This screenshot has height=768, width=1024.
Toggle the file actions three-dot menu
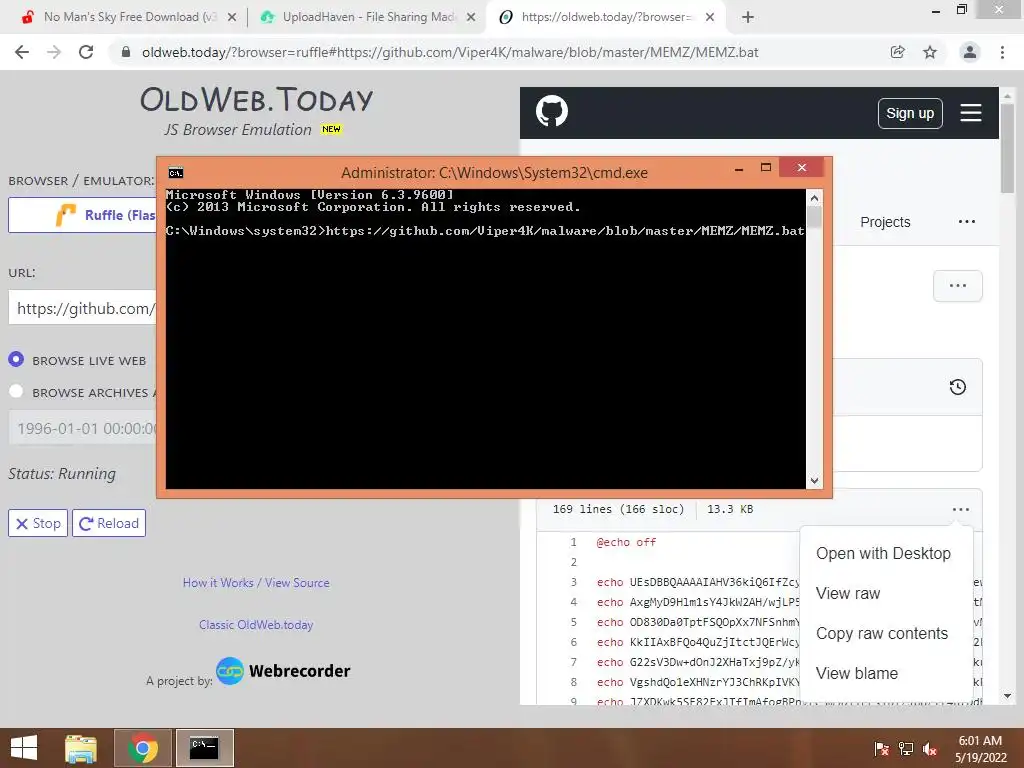pyautogui.click(x=961, y=509)
